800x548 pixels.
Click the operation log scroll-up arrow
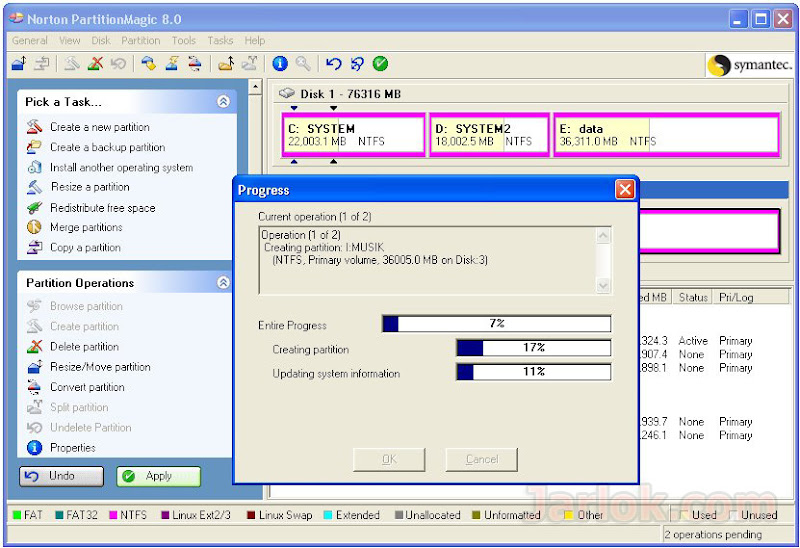point(603,235)
